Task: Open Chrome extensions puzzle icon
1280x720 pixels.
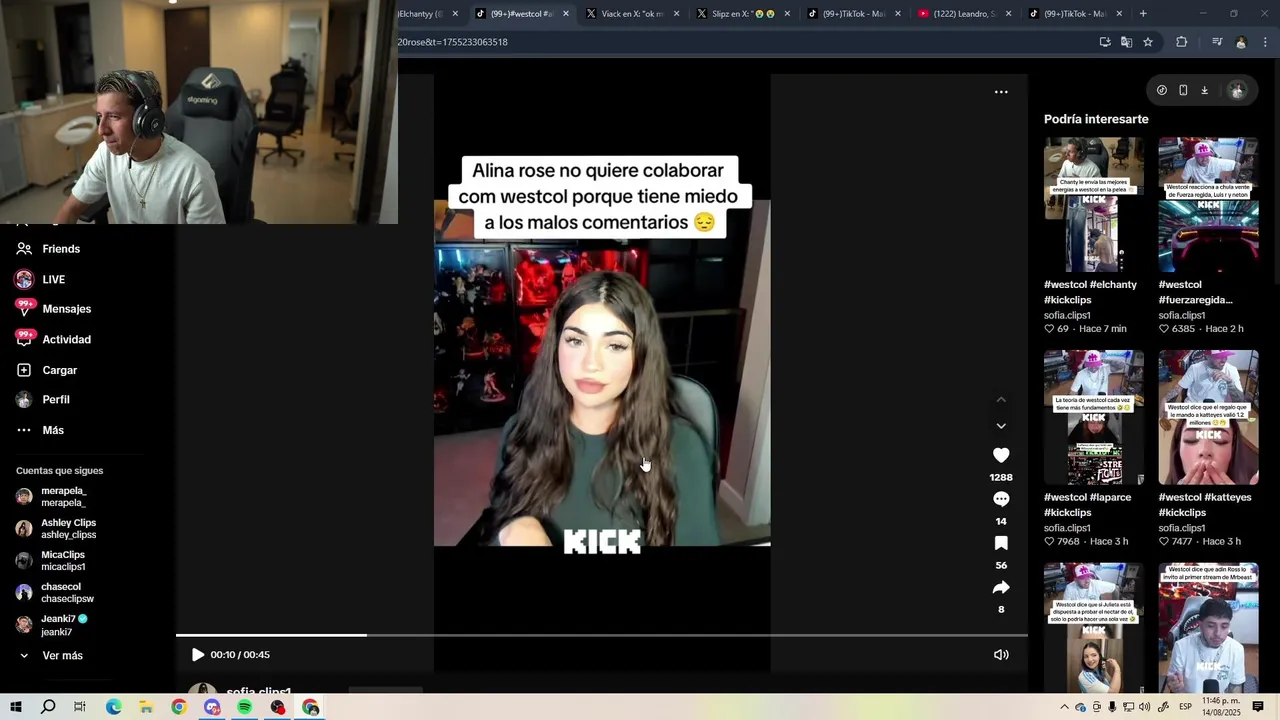Action: click(1182, 42)
